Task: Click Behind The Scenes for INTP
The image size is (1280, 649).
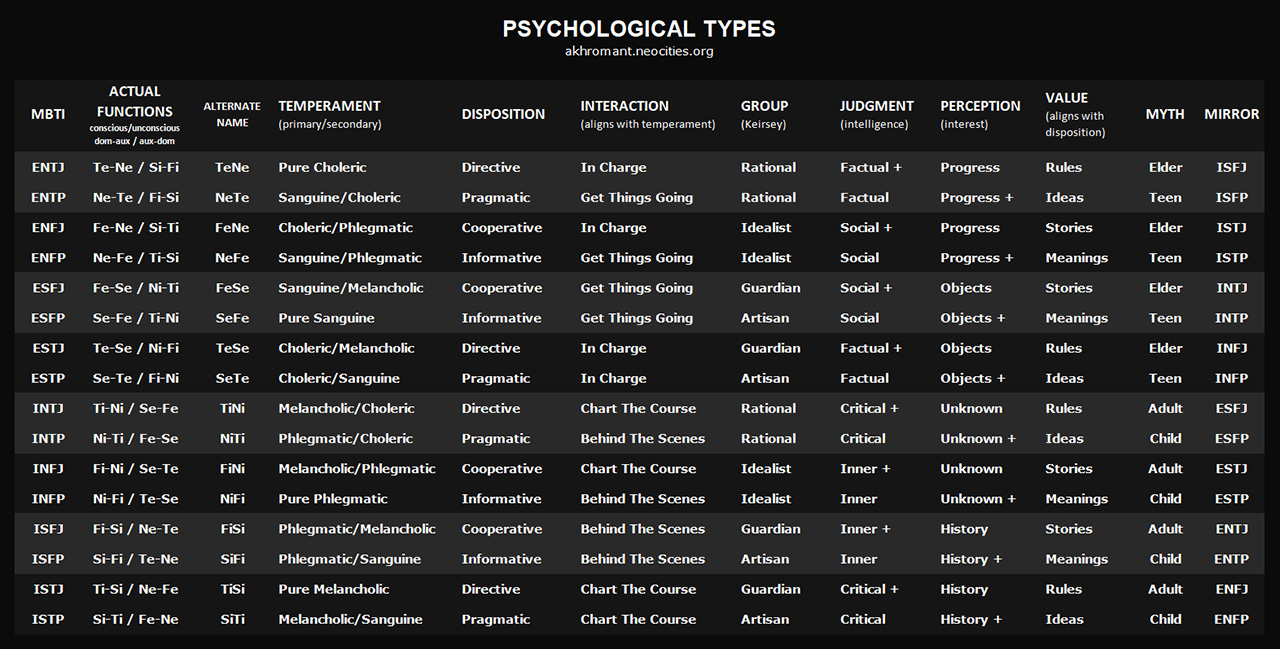Action: pos(641,438)
